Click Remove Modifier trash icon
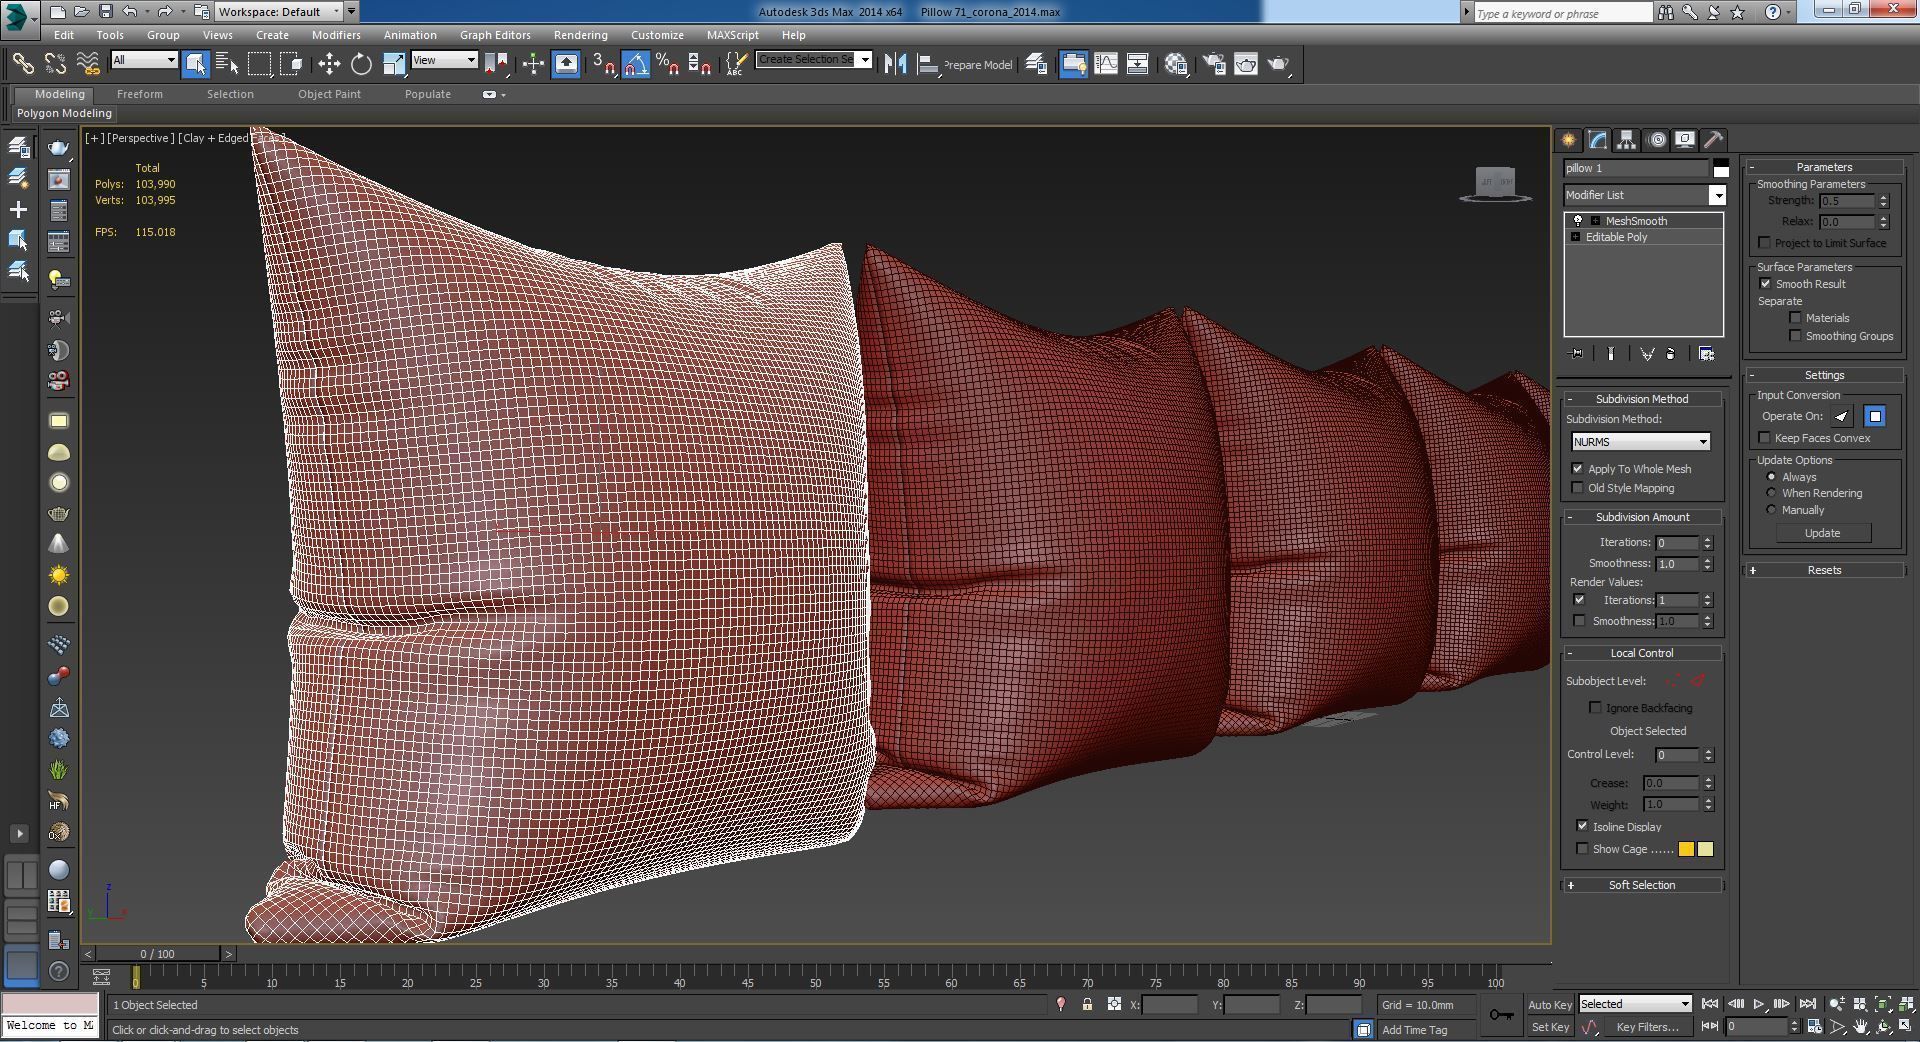 coord(1670,354)
